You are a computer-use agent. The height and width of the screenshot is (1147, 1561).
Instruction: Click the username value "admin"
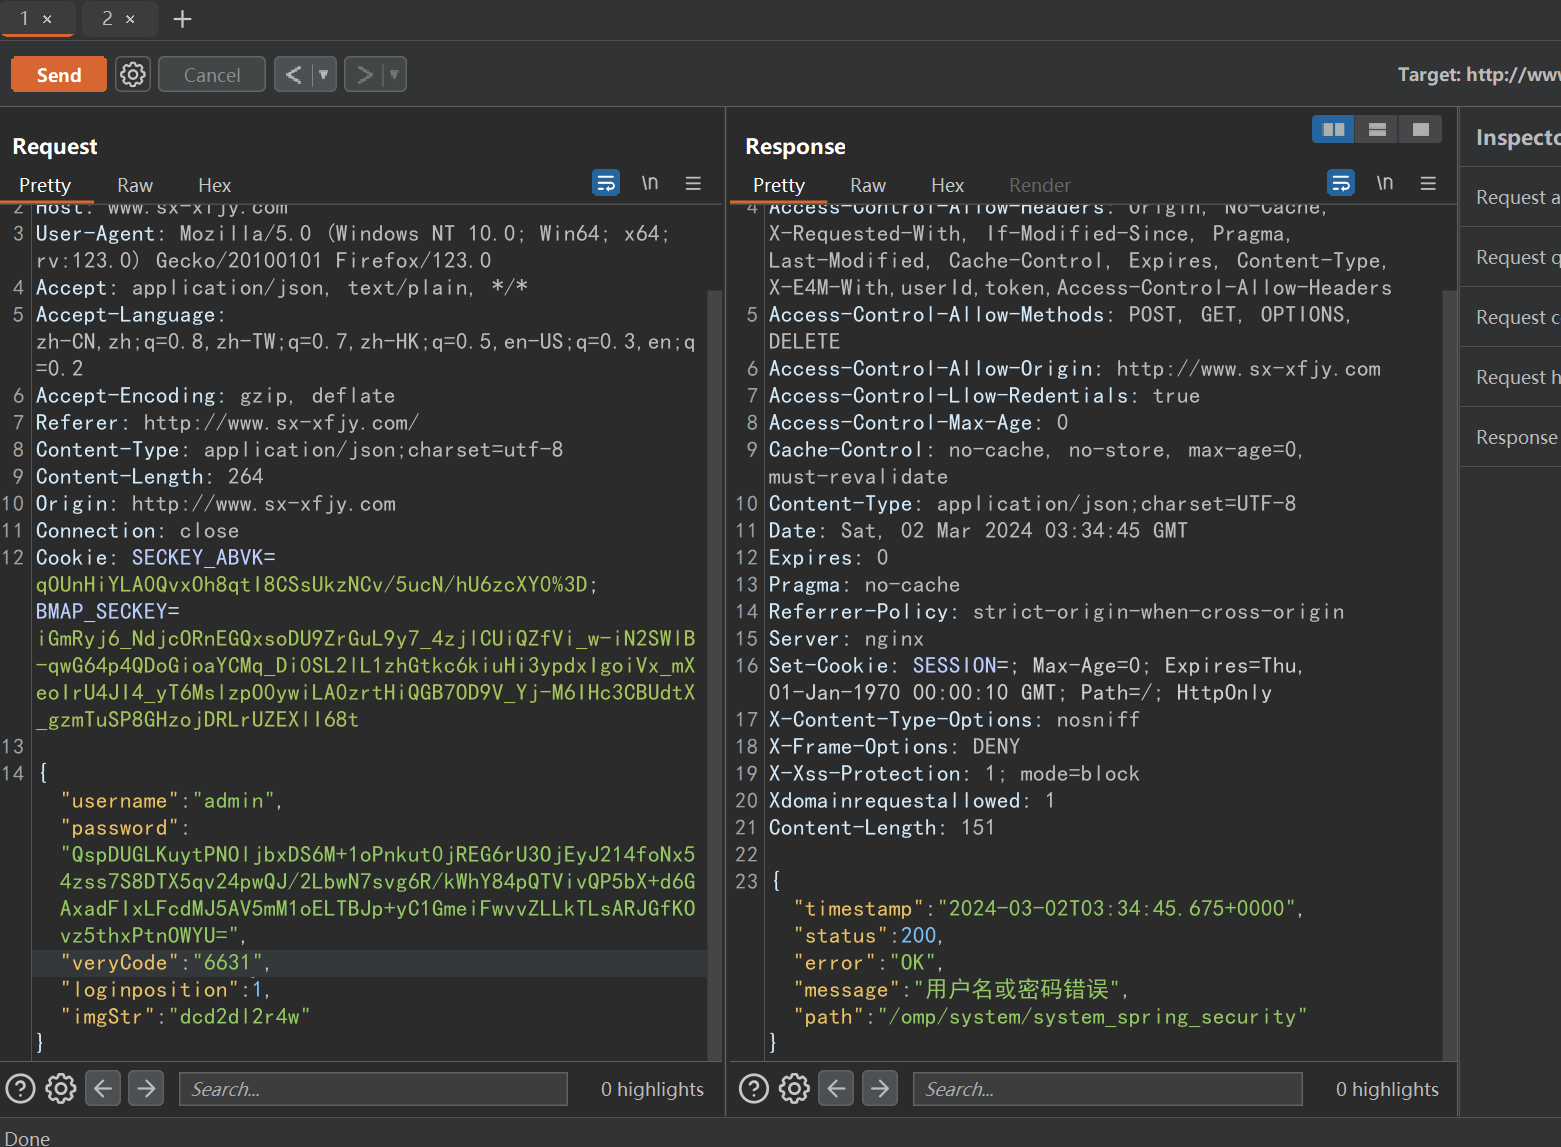coord(233,800)
